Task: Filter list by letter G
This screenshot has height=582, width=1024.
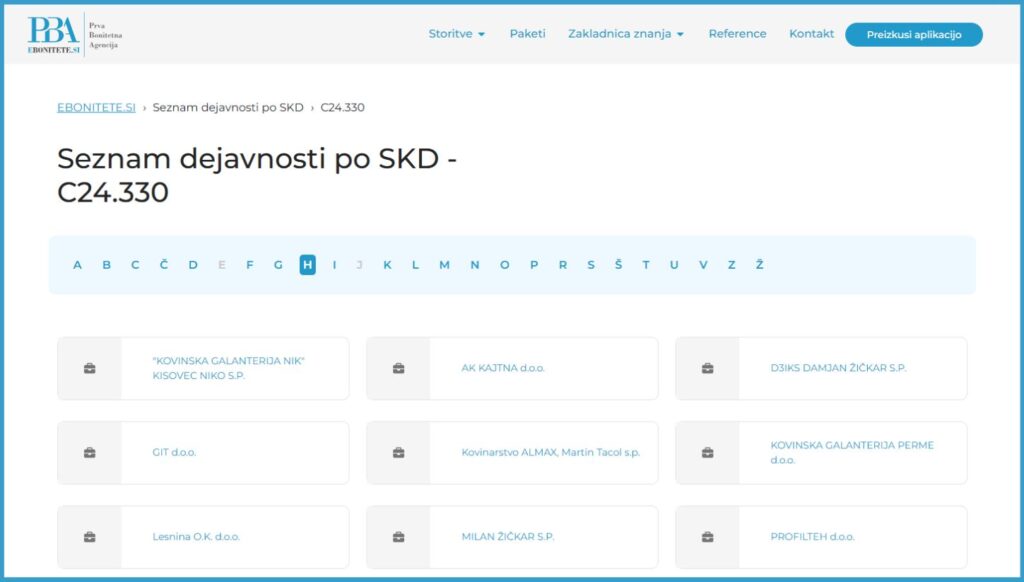Action: tap(278, 265)
